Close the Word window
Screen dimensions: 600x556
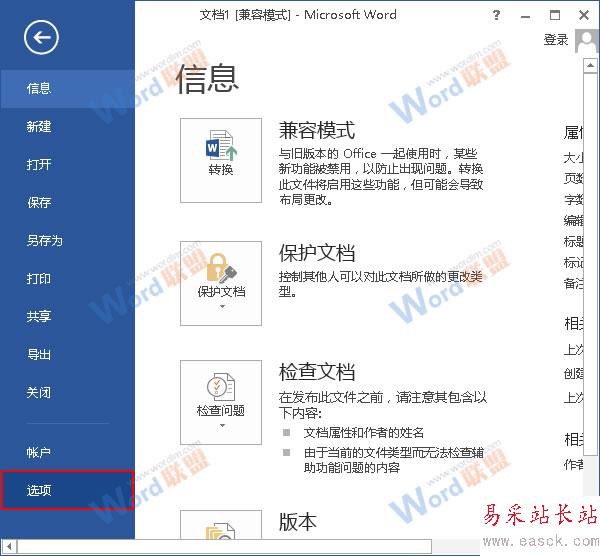point(584,15)
